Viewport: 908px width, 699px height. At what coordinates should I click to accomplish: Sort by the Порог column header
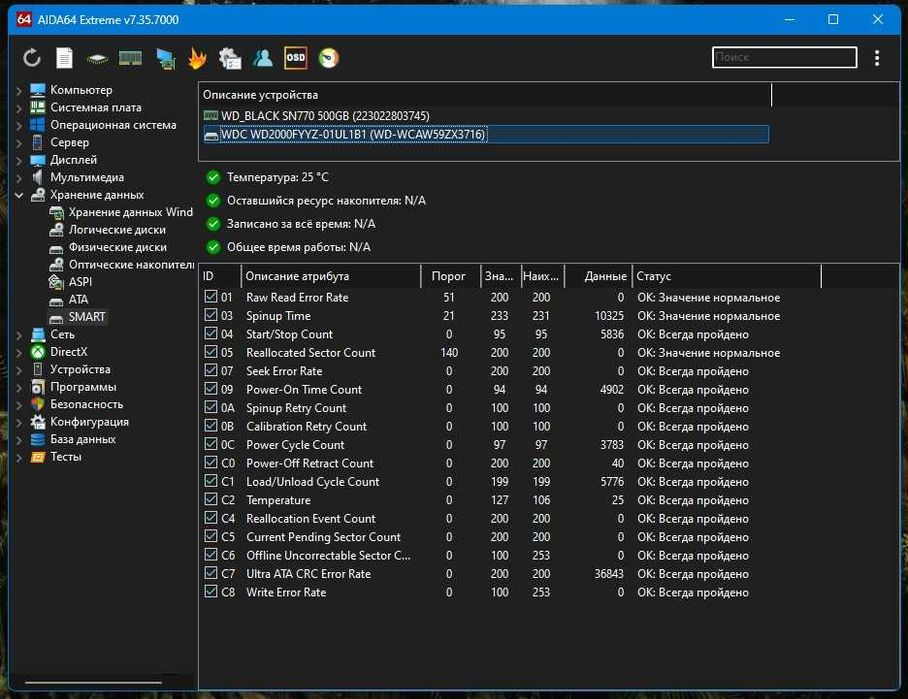(451, 276)
